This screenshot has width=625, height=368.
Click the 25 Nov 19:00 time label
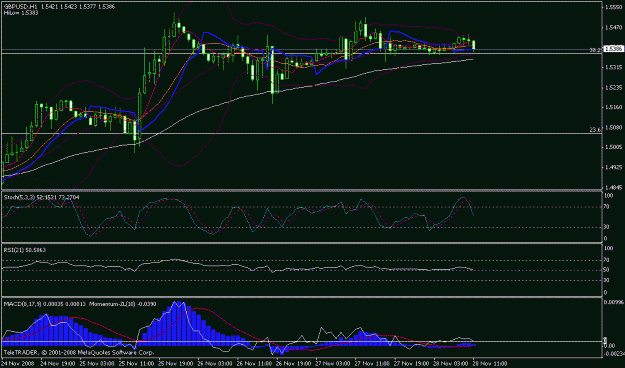point(174,364)
